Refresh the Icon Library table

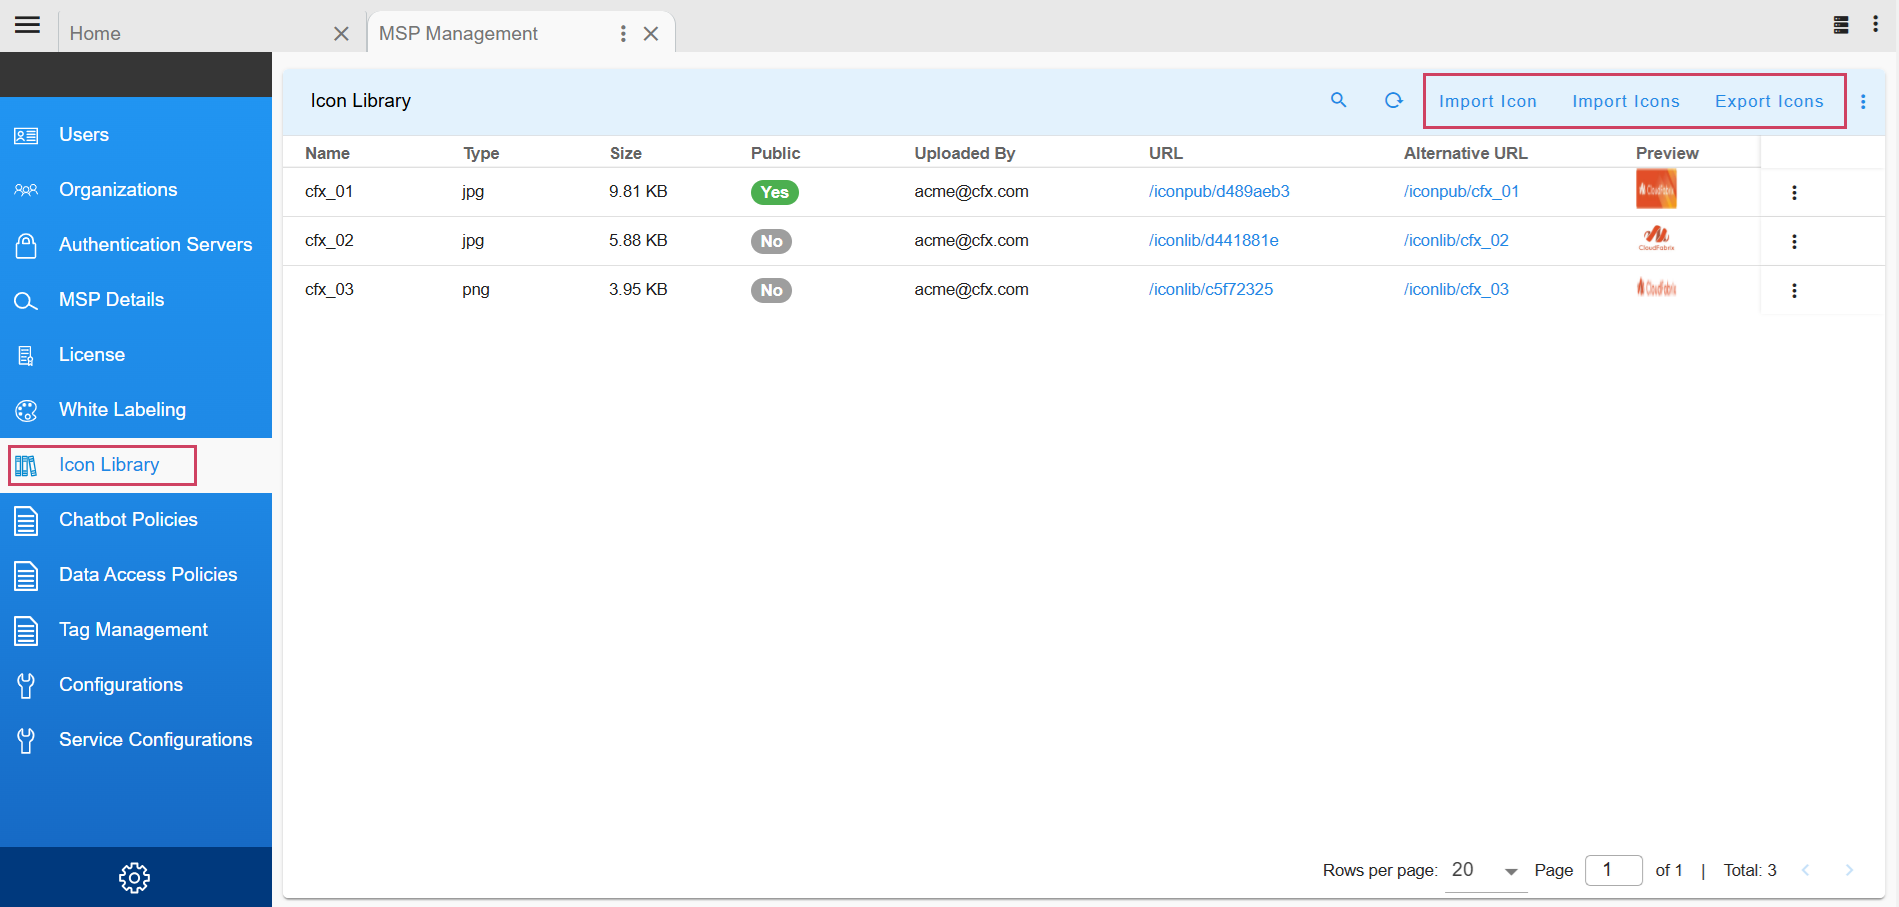tap(1393, 100)
